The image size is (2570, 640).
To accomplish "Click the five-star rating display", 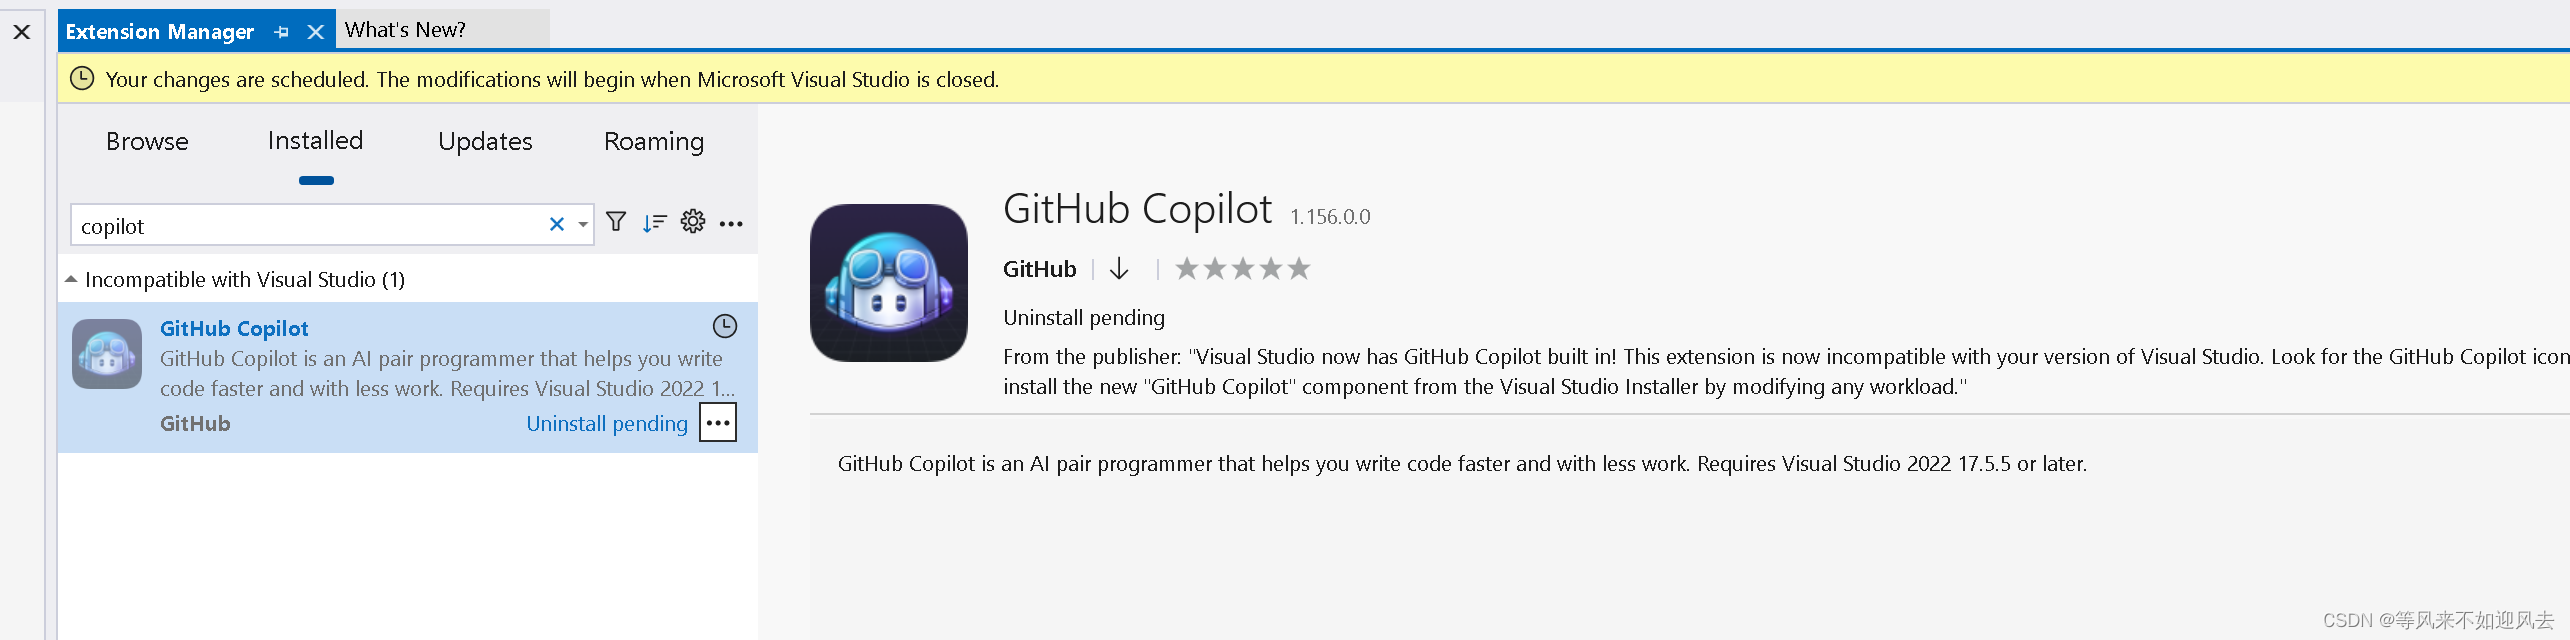I will click(x=1242, y=269).
